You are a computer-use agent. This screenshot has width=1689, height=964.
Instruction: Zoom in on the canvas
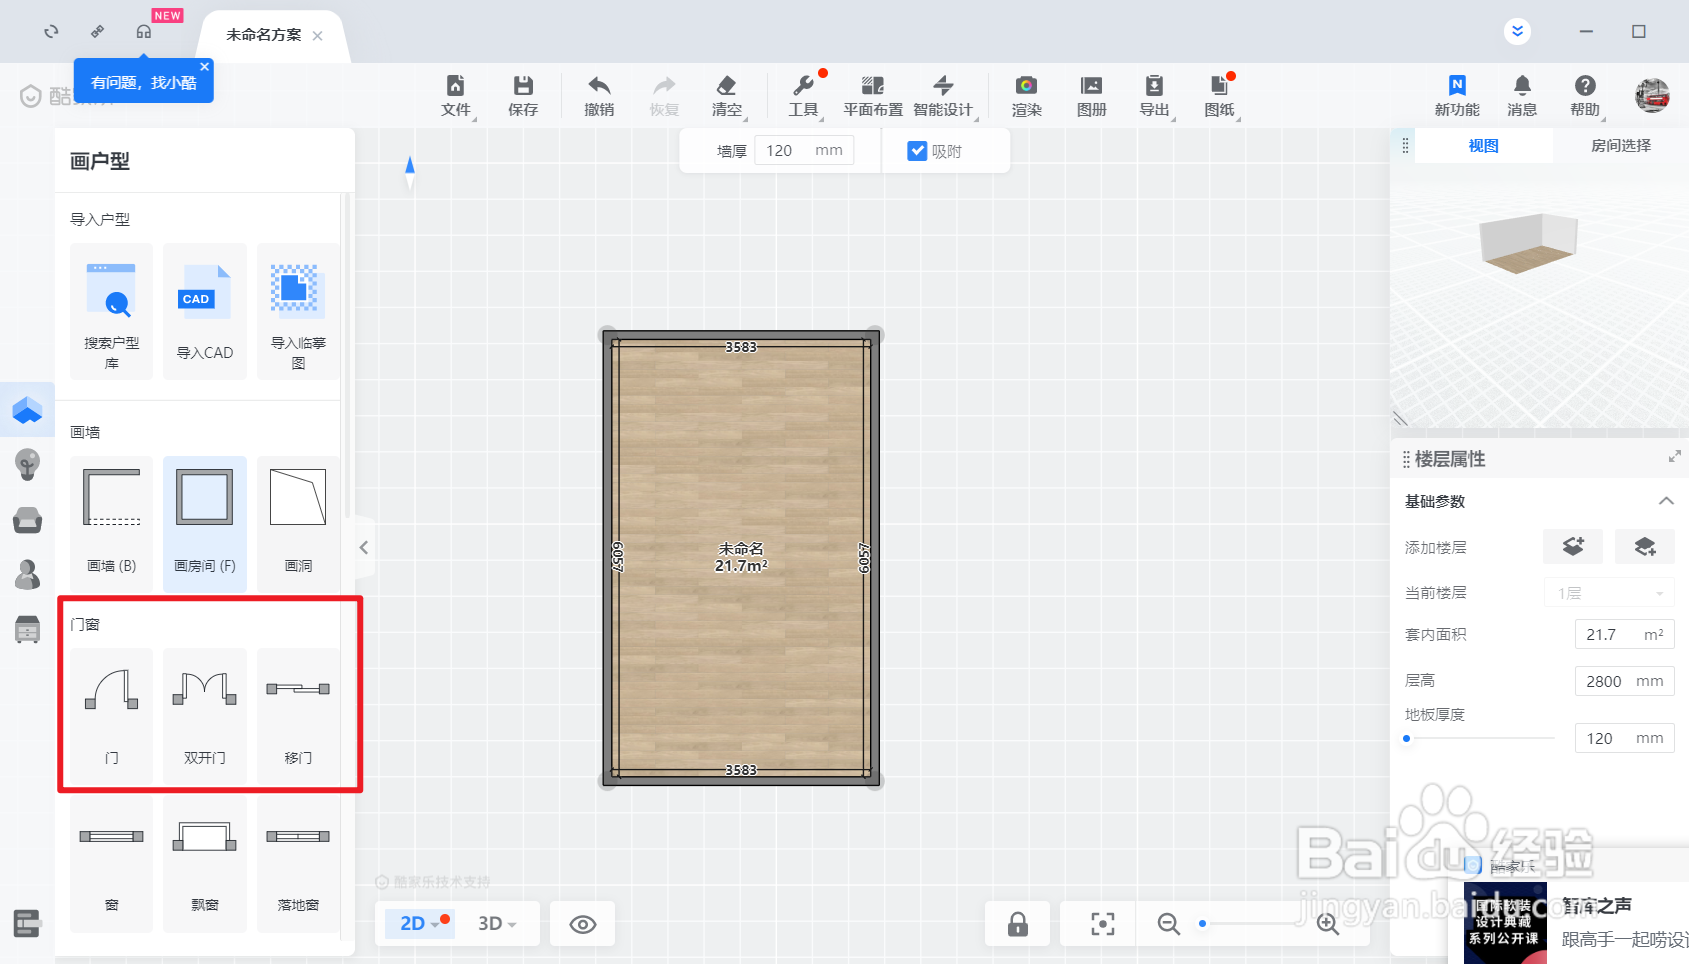click(x=1328, y=924)
